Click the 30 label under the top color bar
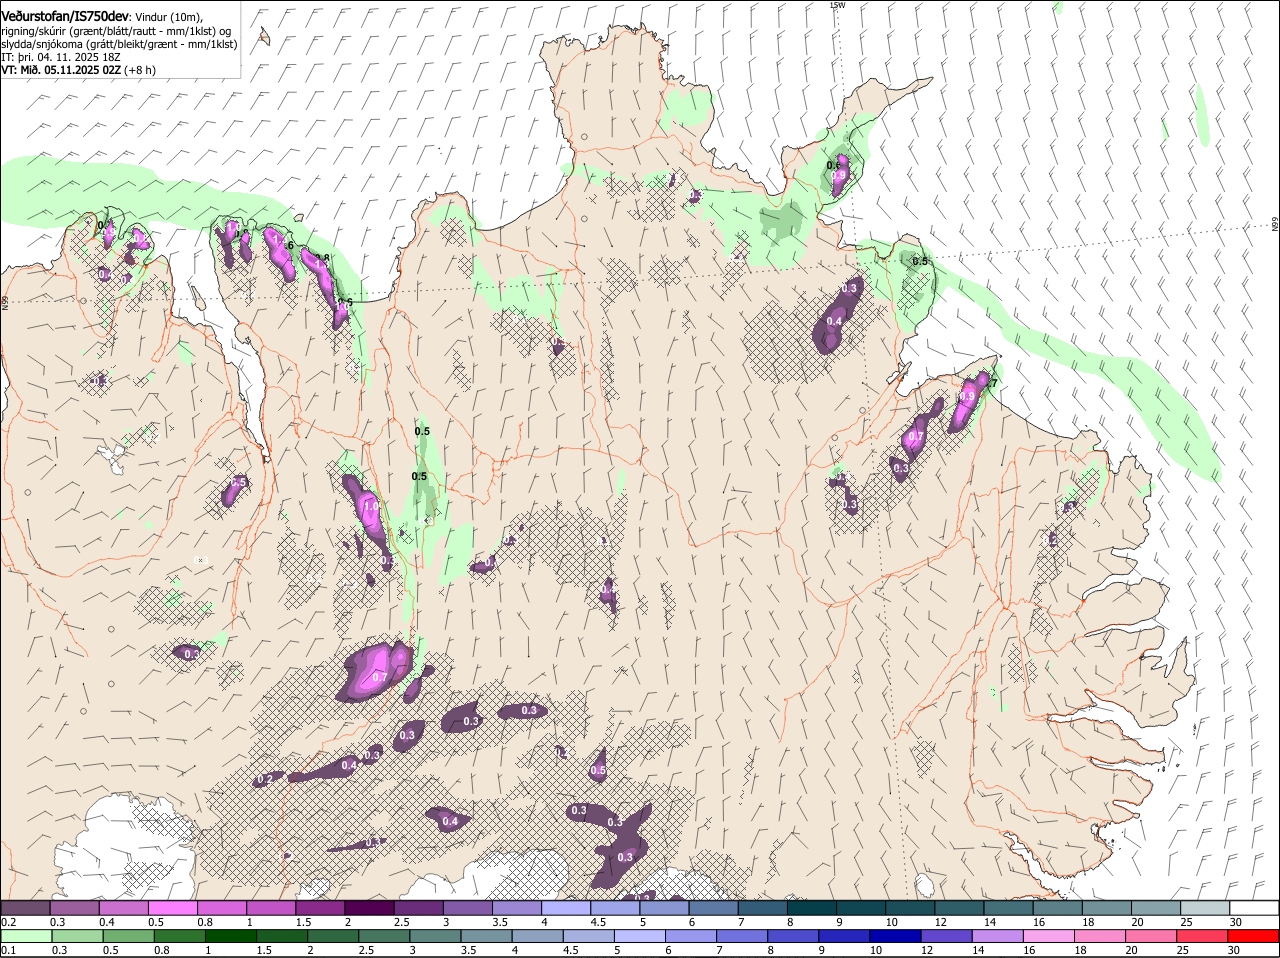The height and width of the screenshot is (958, 1280). point(1236,922)
